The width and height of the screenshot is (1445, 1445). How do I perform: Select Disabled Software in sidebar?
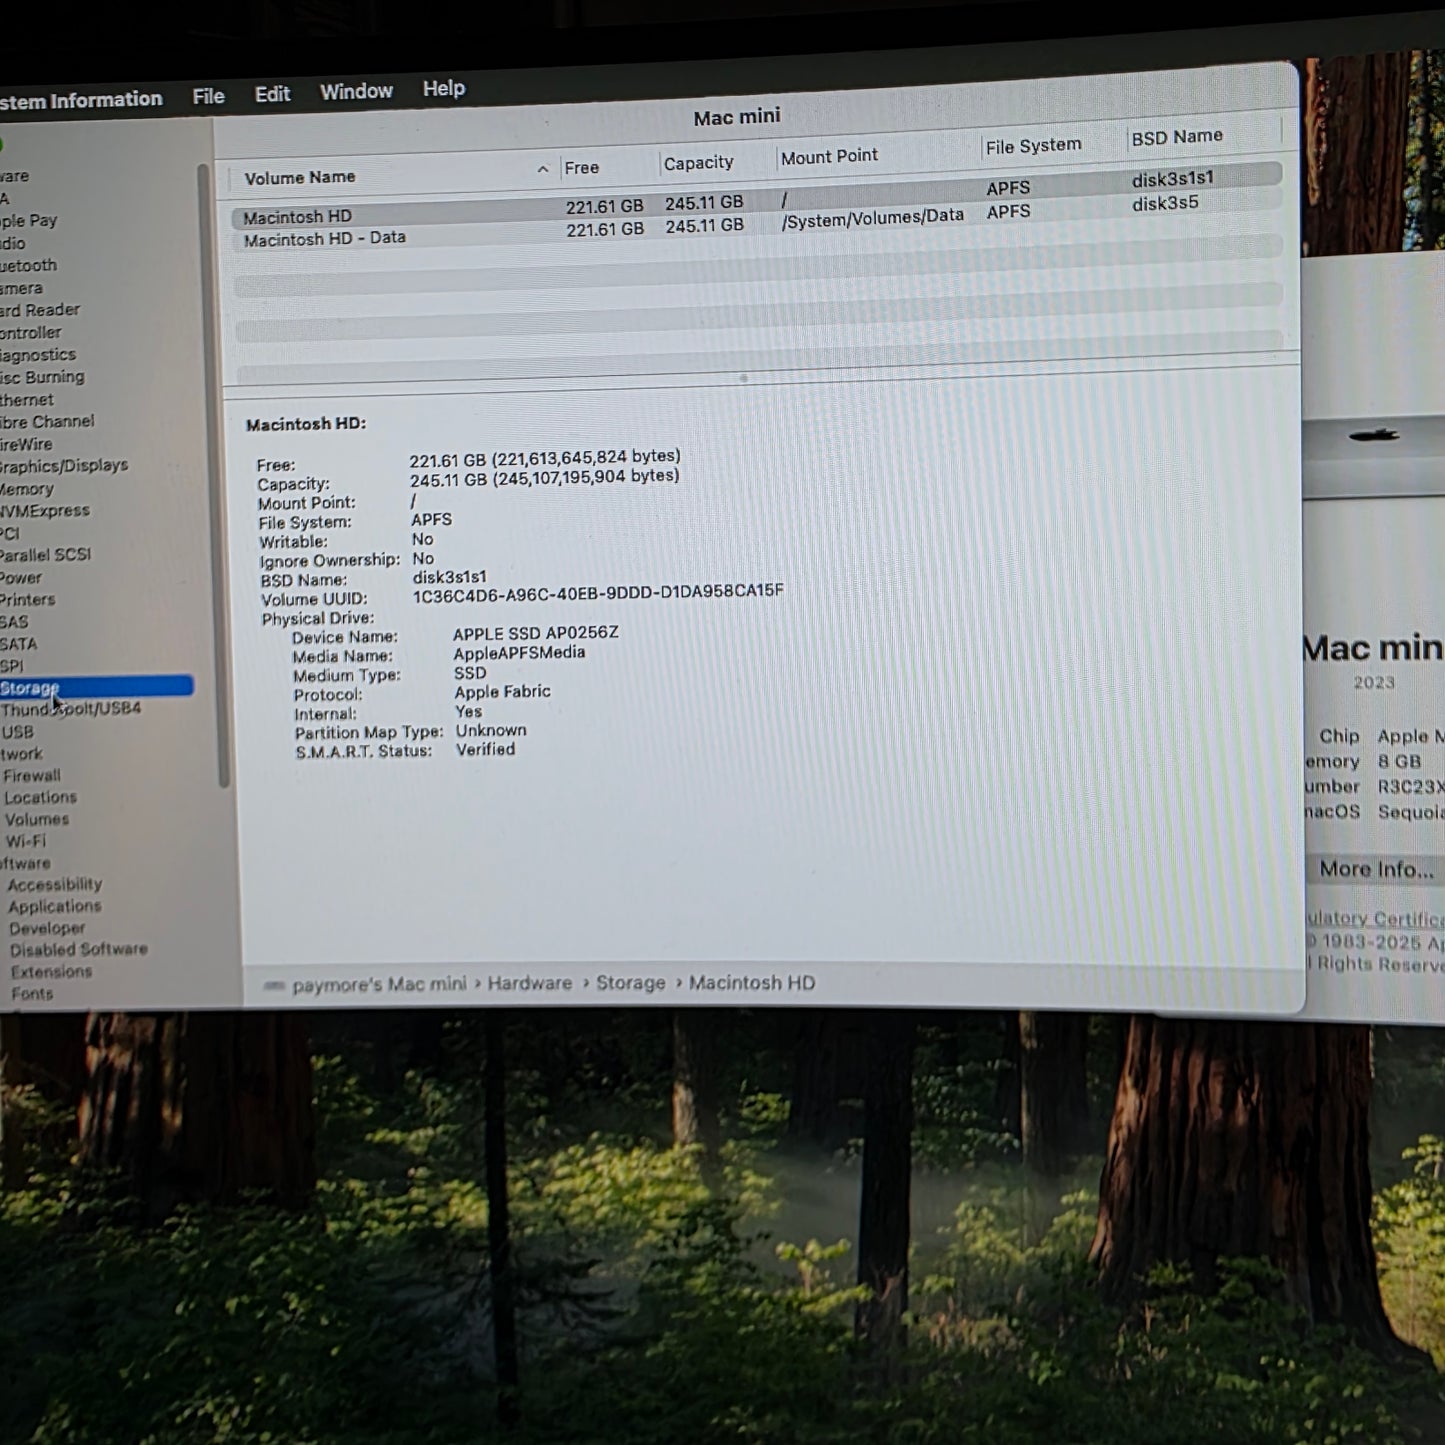(79, 949)
